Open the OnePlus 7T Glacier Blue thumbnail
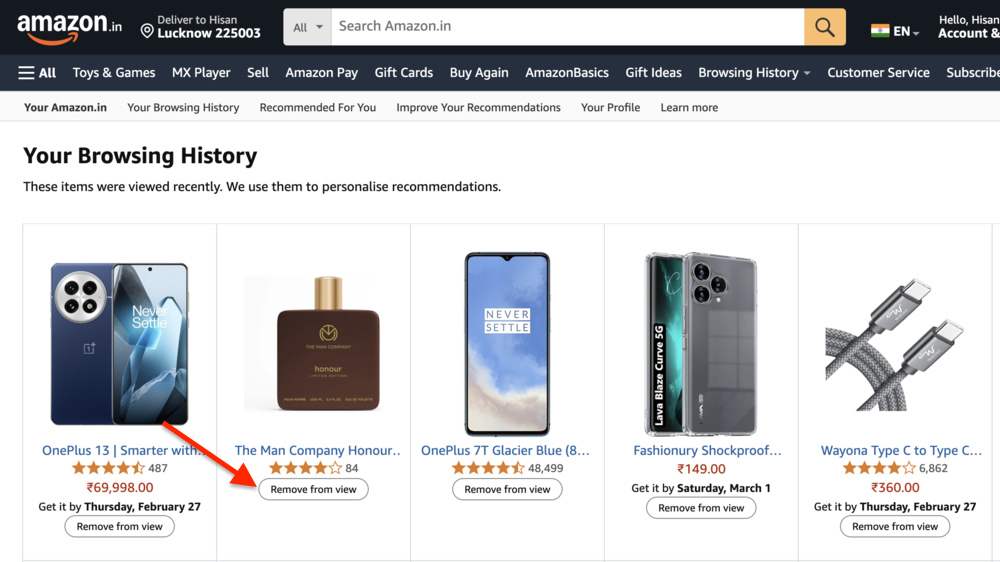1000x562 pixels. coord(507,343)
